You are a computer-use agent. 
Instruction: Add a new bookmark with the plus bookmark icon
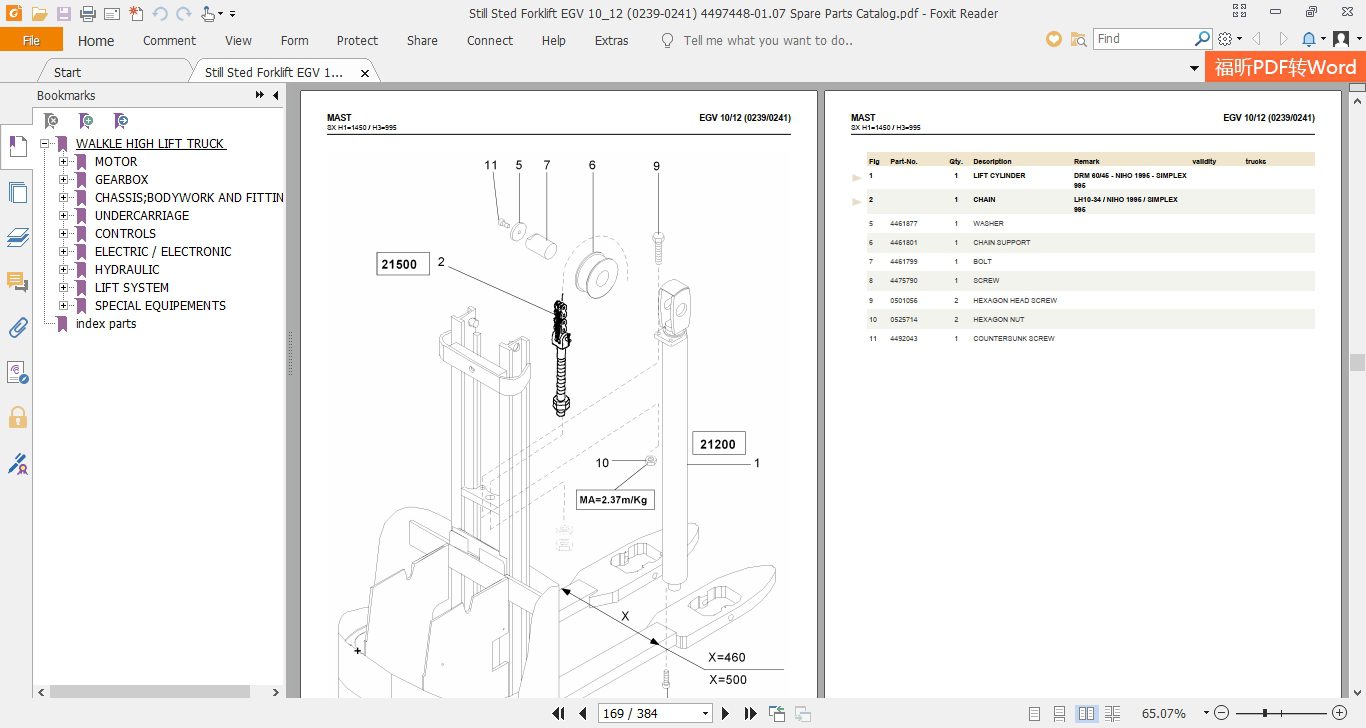[87, 121]
